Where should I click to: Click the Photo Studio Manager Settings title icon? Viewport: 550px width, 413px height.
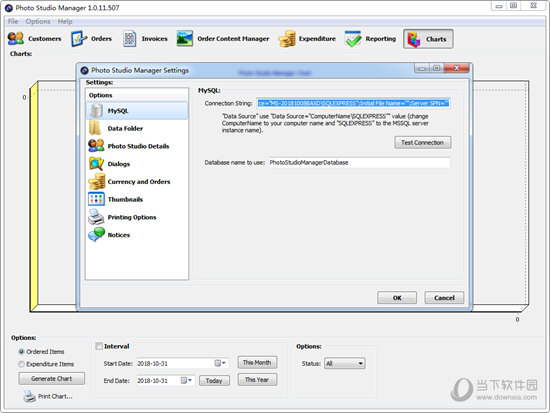click(x=85, y=71)
